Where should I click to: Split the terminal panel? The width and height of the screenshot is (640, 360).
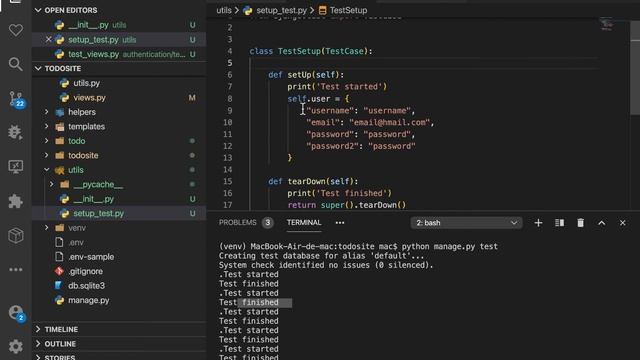559,223
